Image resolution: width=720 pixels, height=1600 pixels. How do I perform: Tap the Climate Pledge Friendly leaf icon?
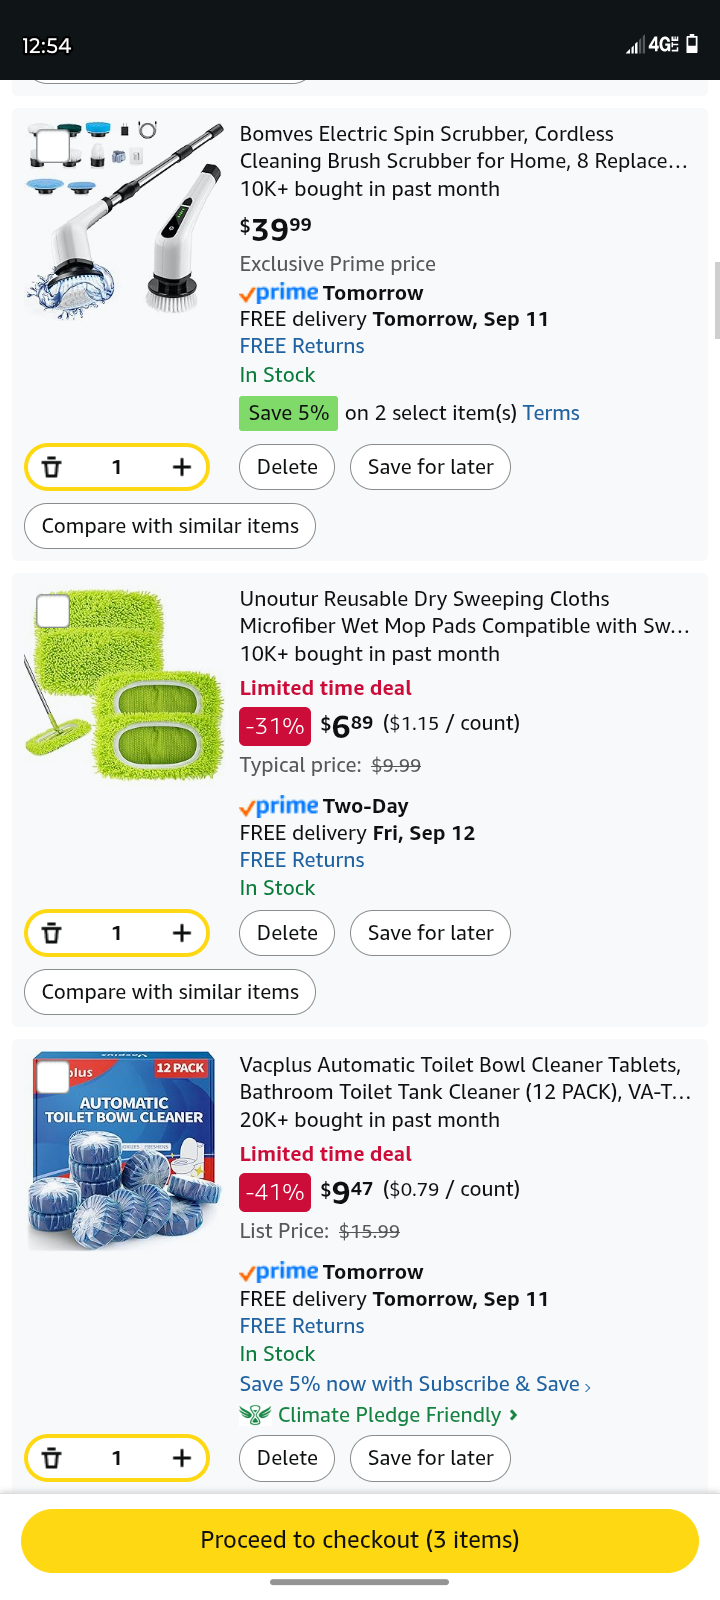tap(255, 1415)
